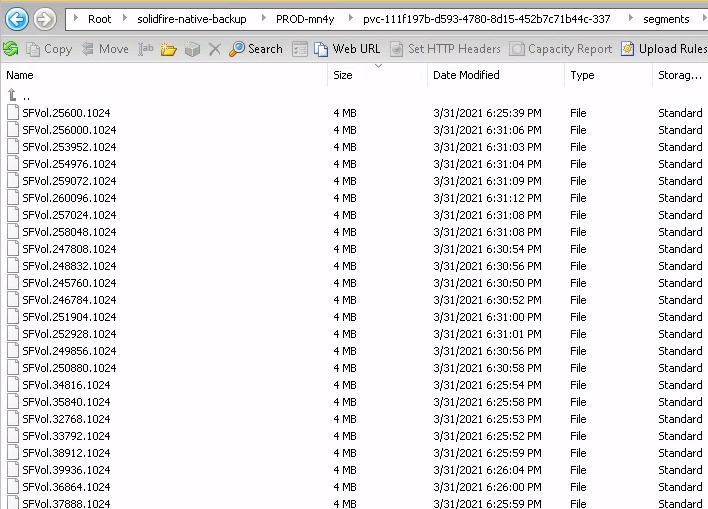The image size is (708, 509).
Task: Select file SFVol.256000.1024
Action: click(69, 130)
